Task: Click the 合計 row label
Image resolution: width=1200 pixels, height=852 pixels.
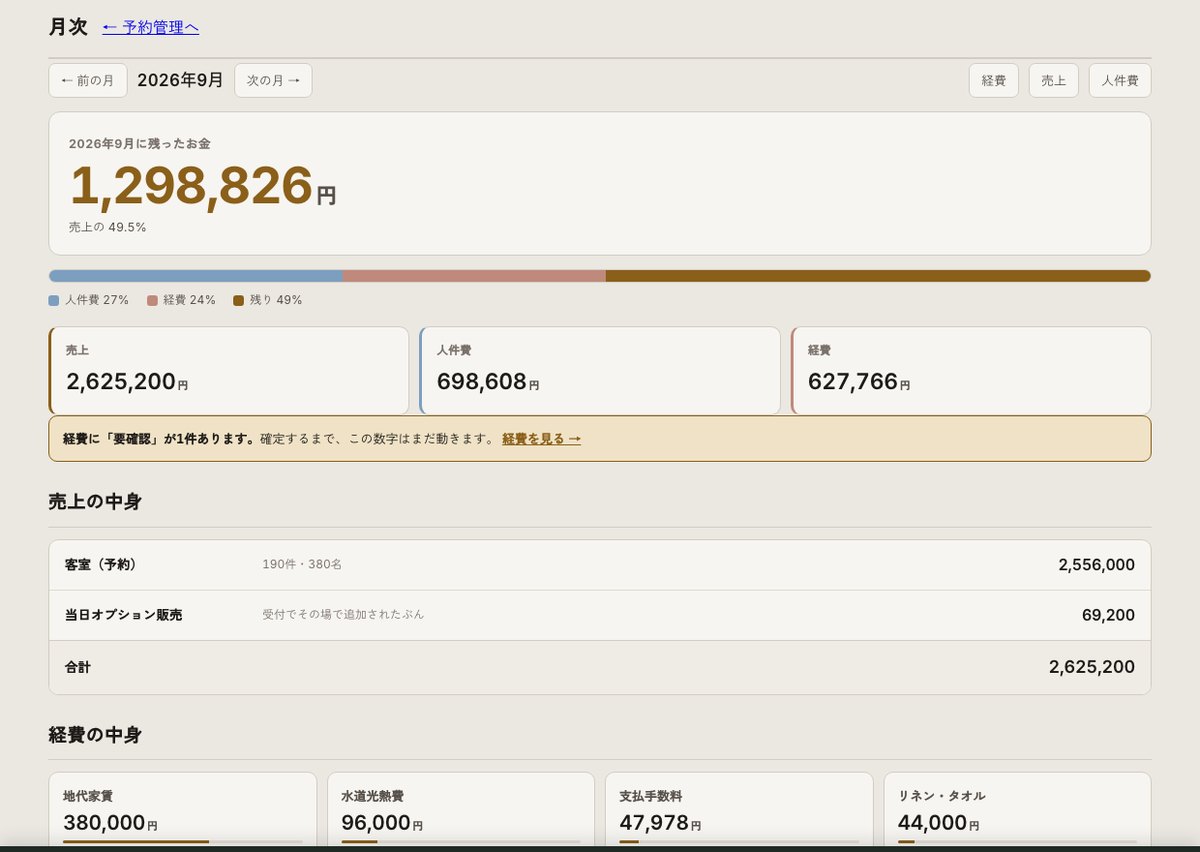Action: coord(78,667)
